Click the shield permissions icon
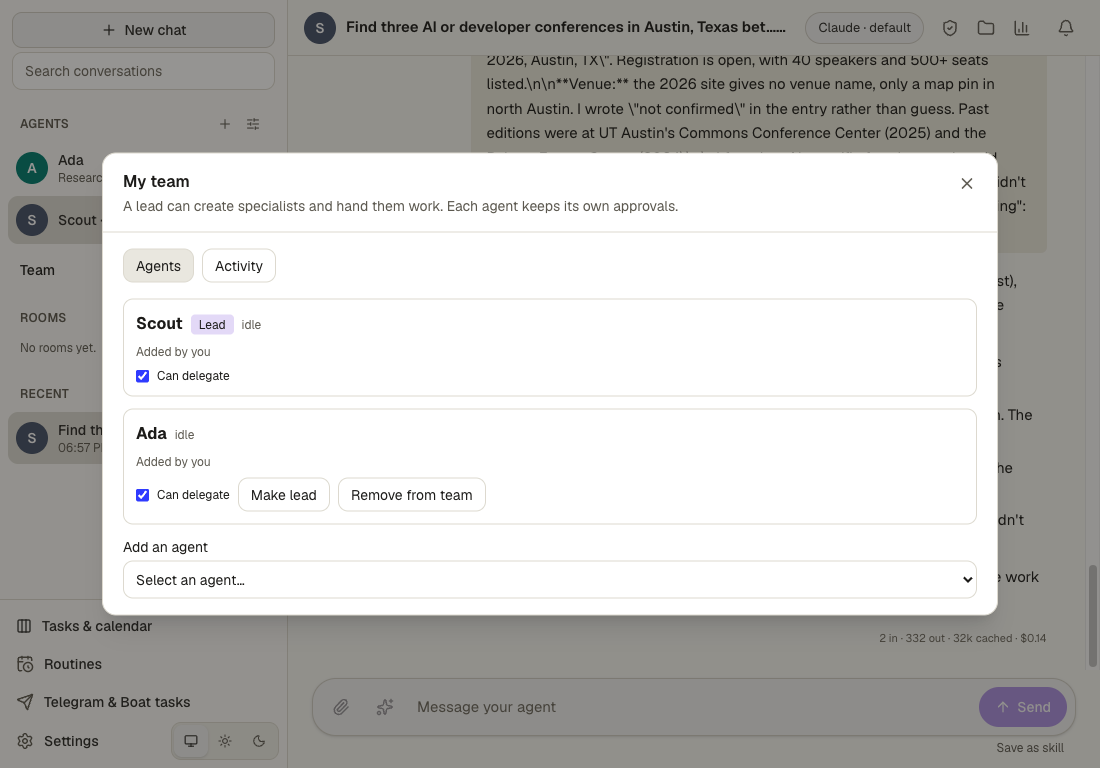The width and height of the screenshot is (1100, 768). point(950,28)
